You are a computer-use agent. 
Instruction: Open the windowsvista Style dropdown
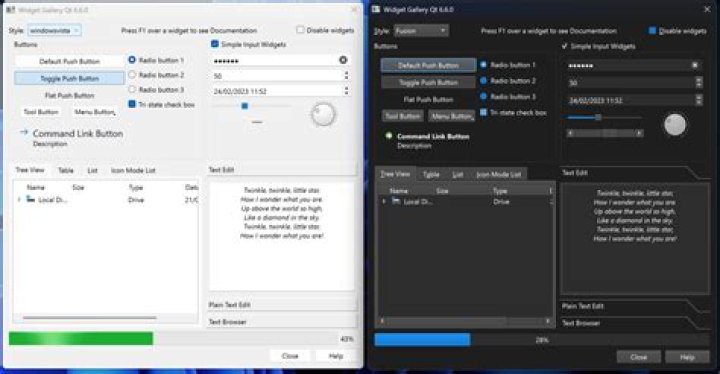pos(55,30)
